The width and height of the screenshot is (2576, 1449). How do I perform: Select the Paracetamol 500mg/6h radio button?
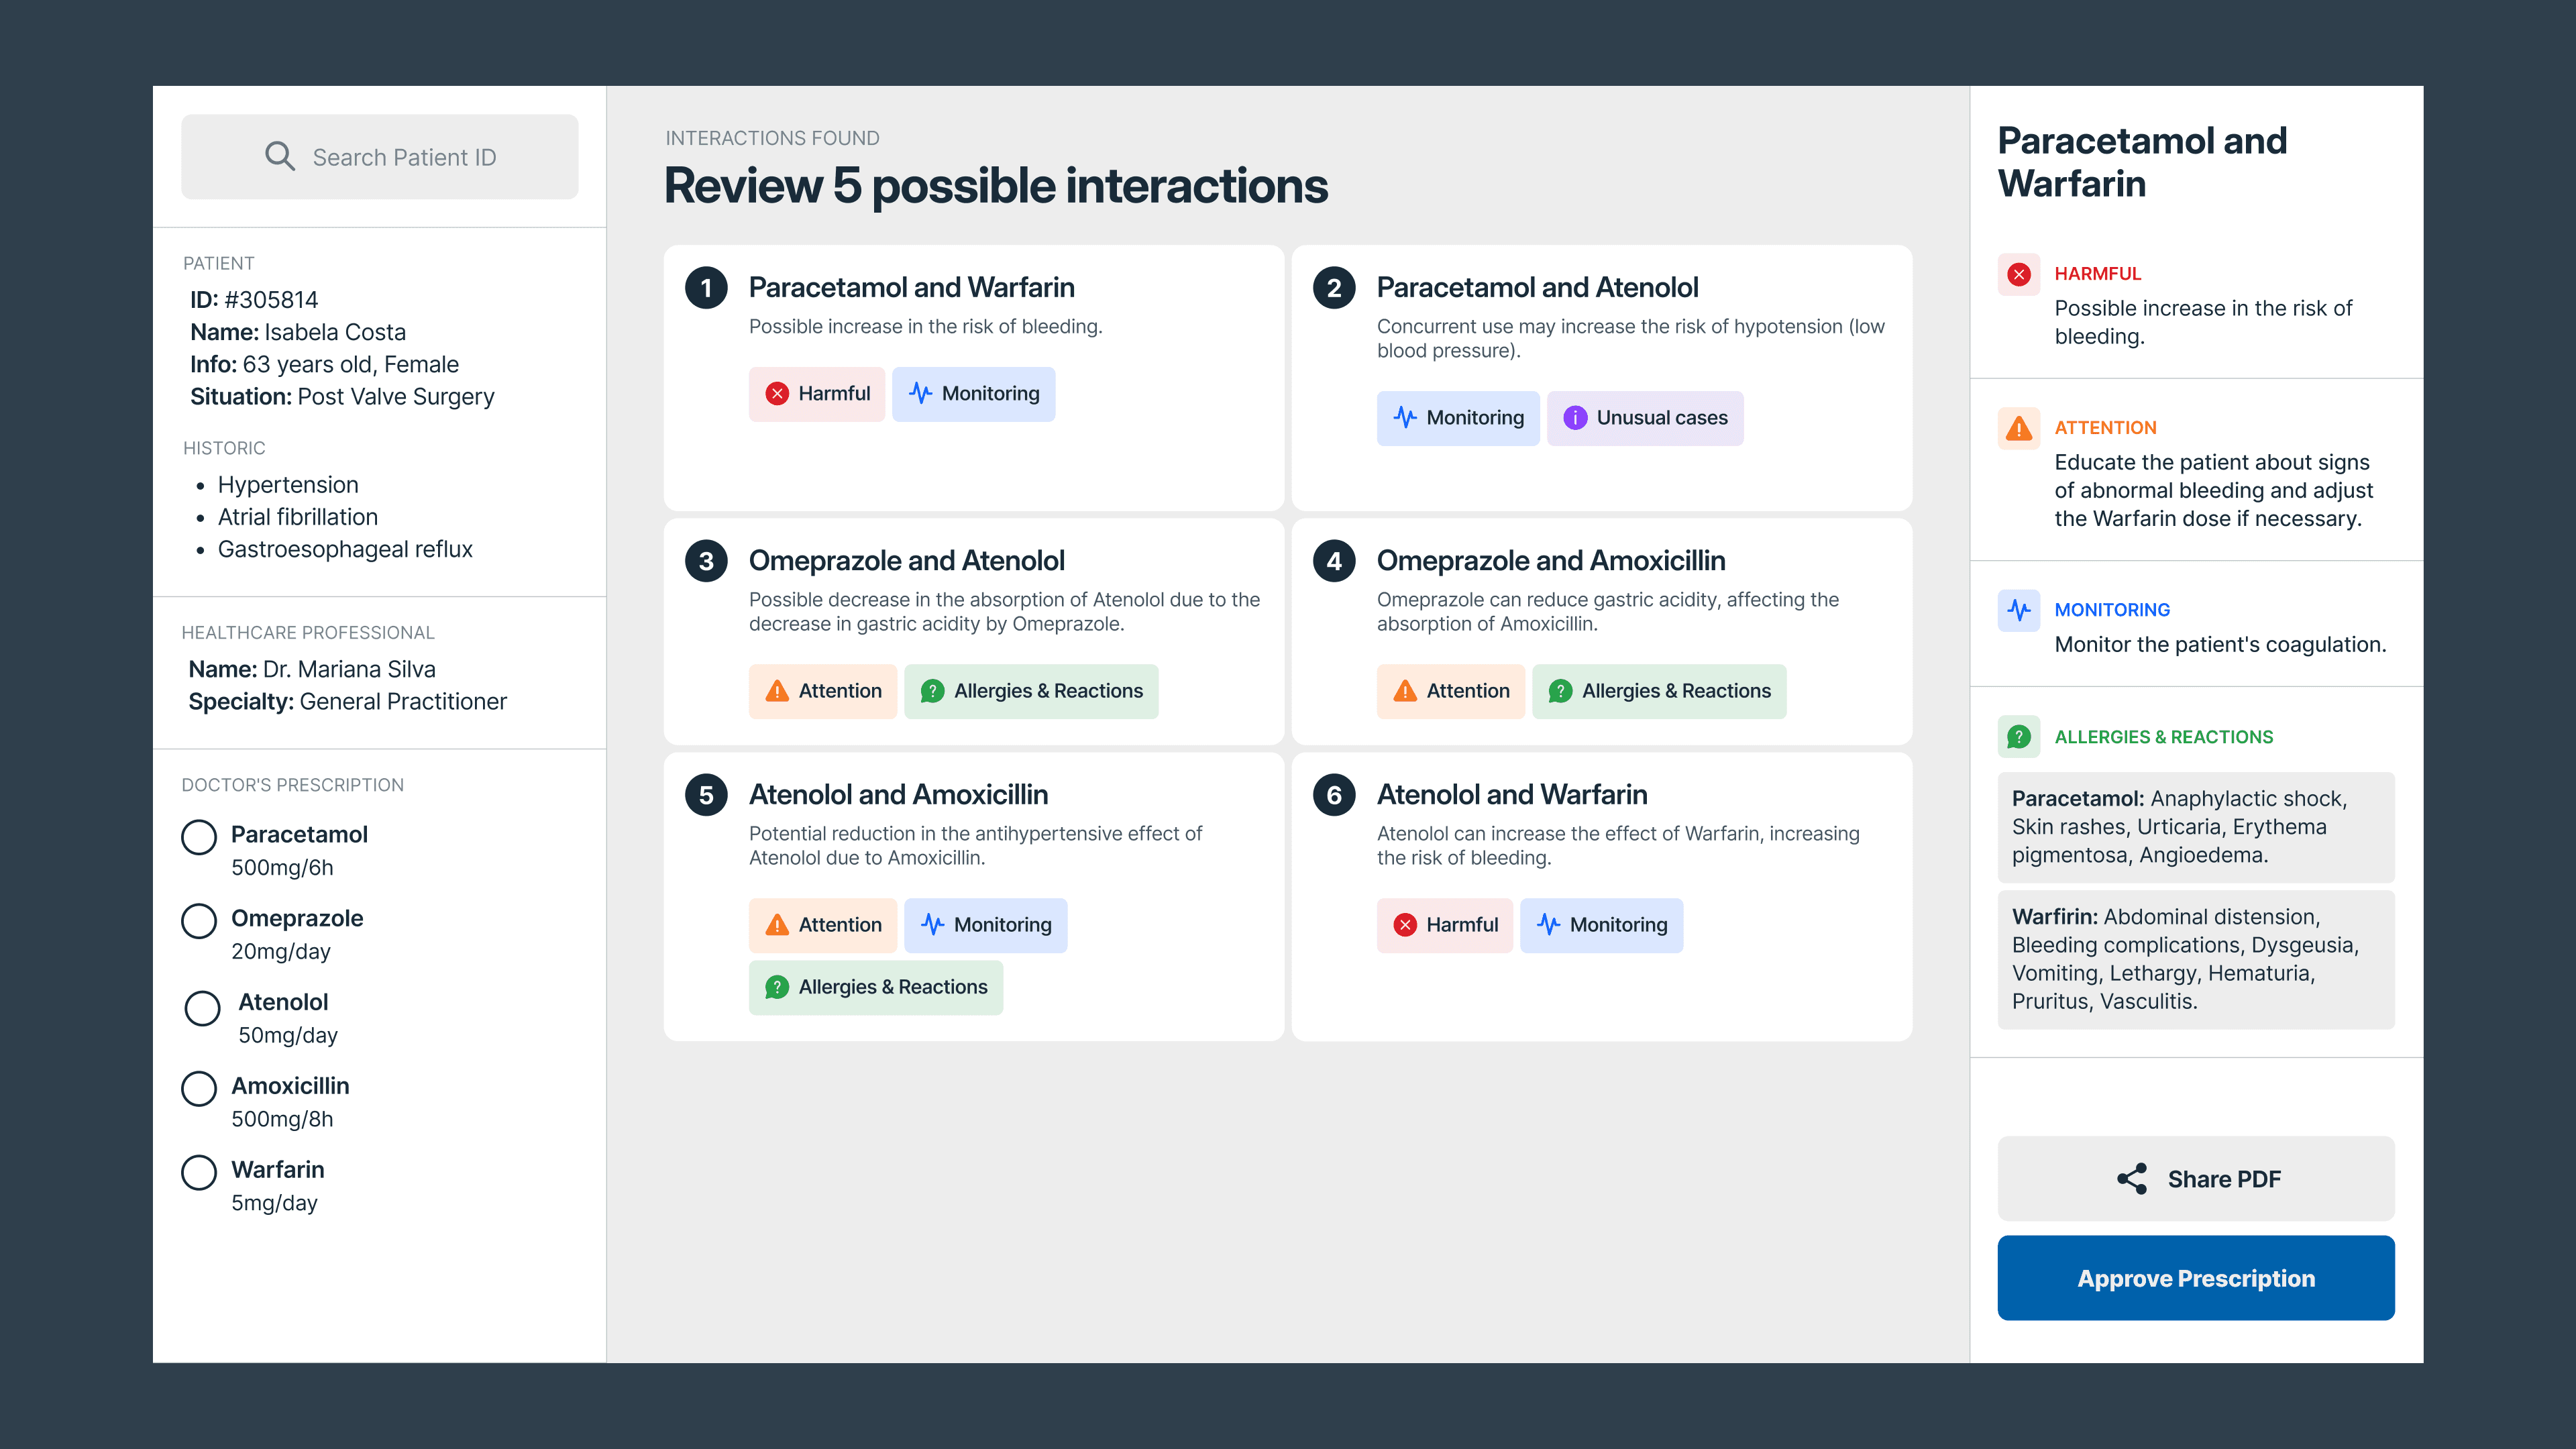(199, 837)
